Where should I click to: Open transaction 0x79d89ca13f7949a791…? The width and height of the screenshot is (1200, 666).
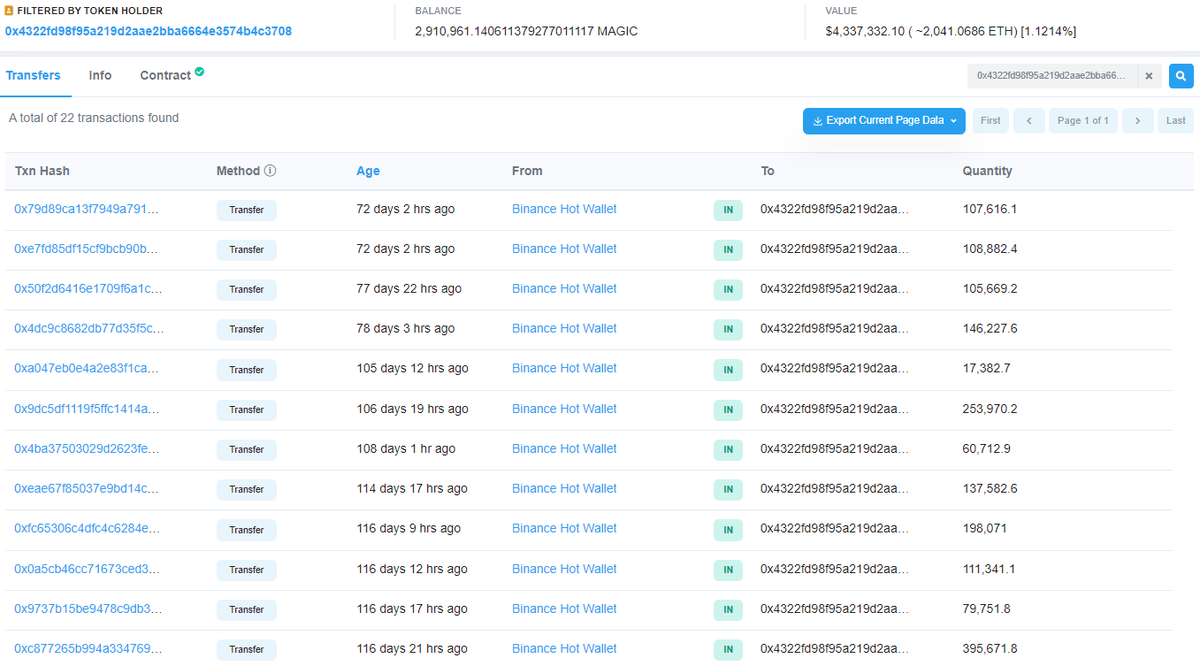click(x=87, y=209)
